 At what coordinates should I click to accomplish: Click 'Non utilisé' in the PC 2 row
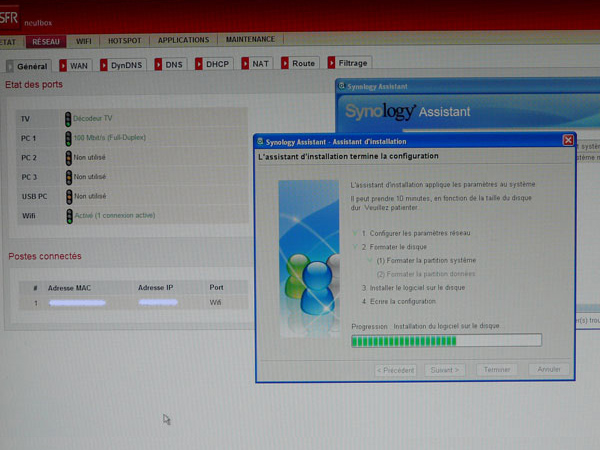point(90,157)
